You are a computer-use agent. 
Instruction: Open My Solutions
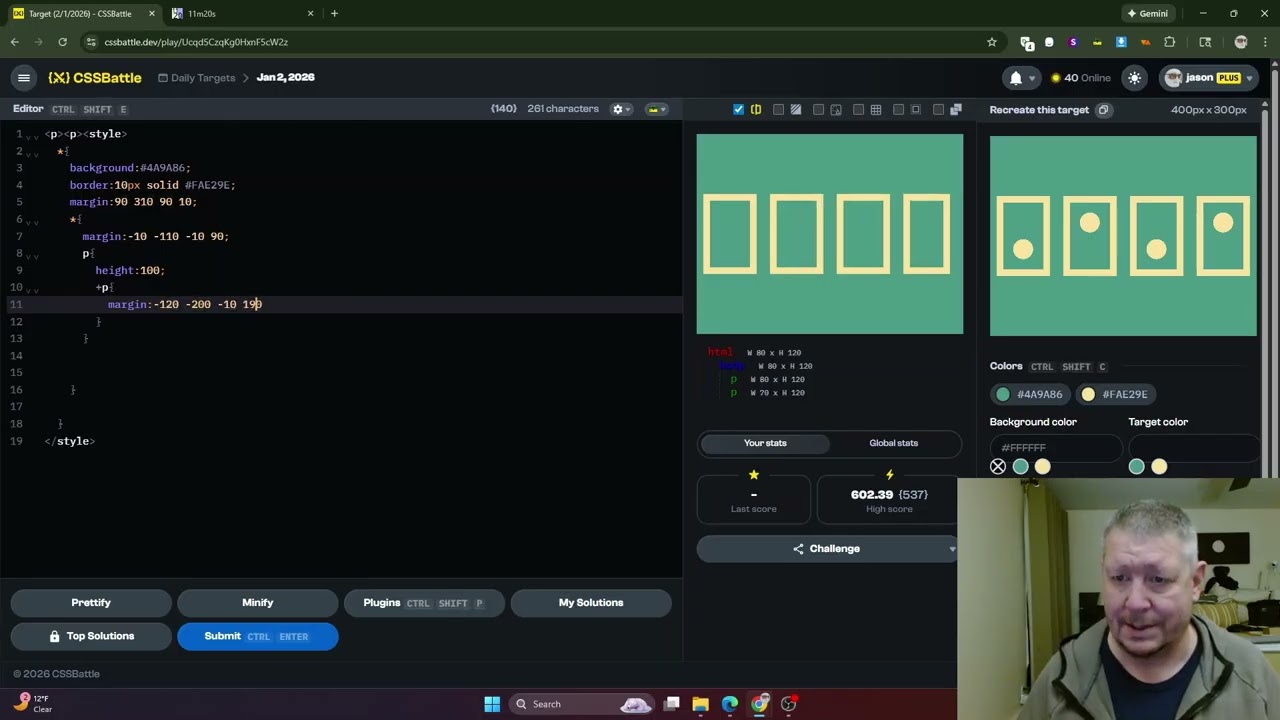[x=591, y=603]
